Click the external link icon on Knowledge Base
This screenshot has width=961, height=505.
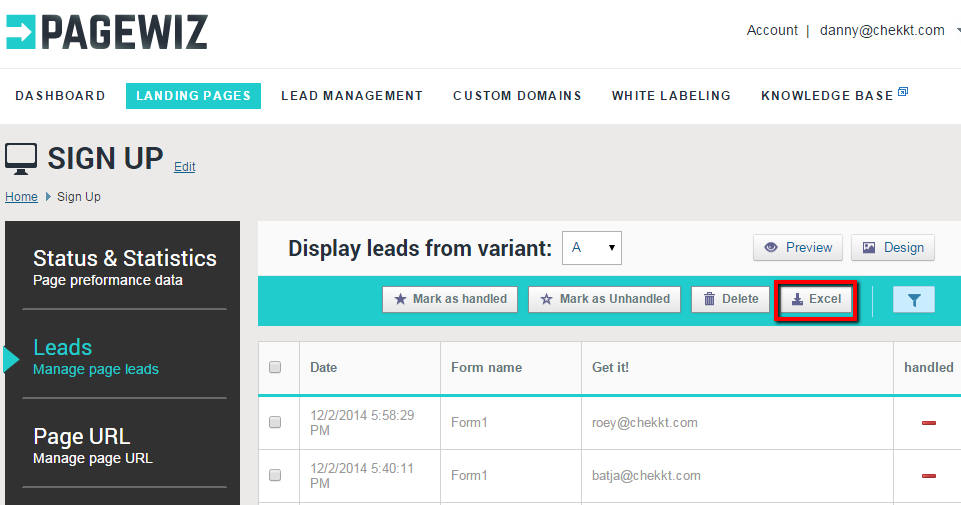coord(903,92)
